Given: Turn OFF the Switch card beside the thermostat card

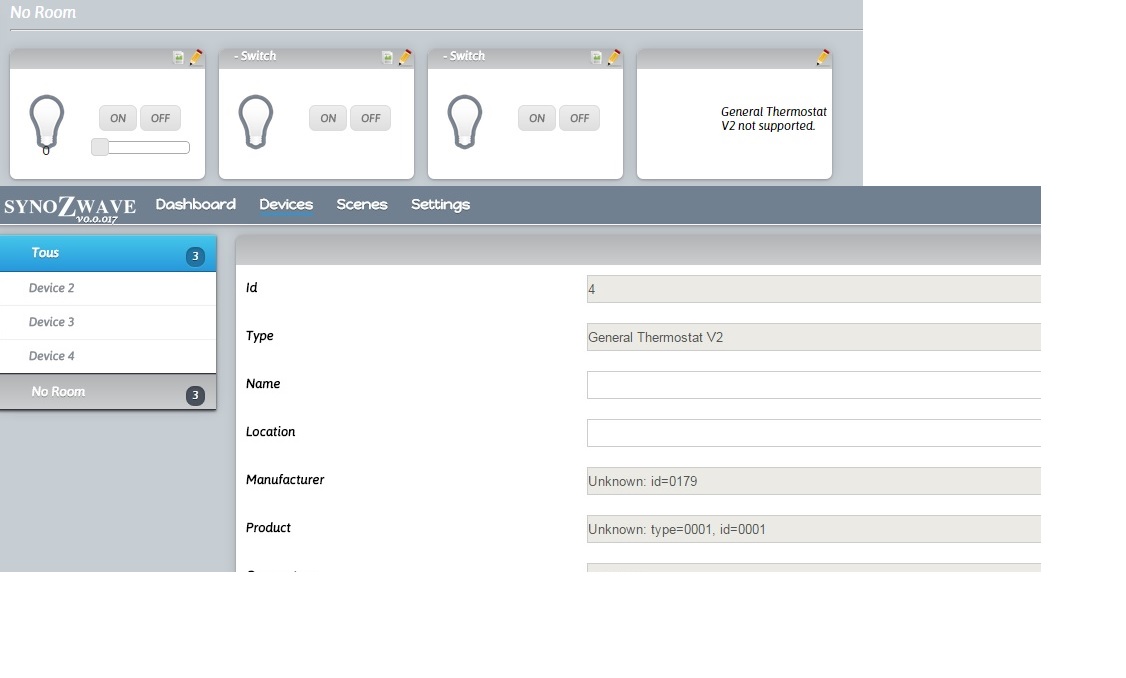Looking at the screenshot, I should tap(580, 119).
